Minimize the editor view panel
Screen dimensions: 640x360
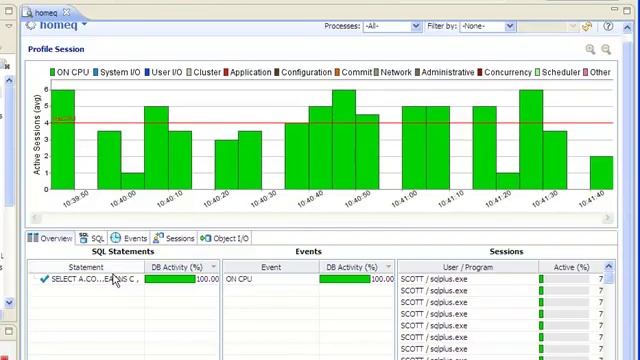coord(614,9)
